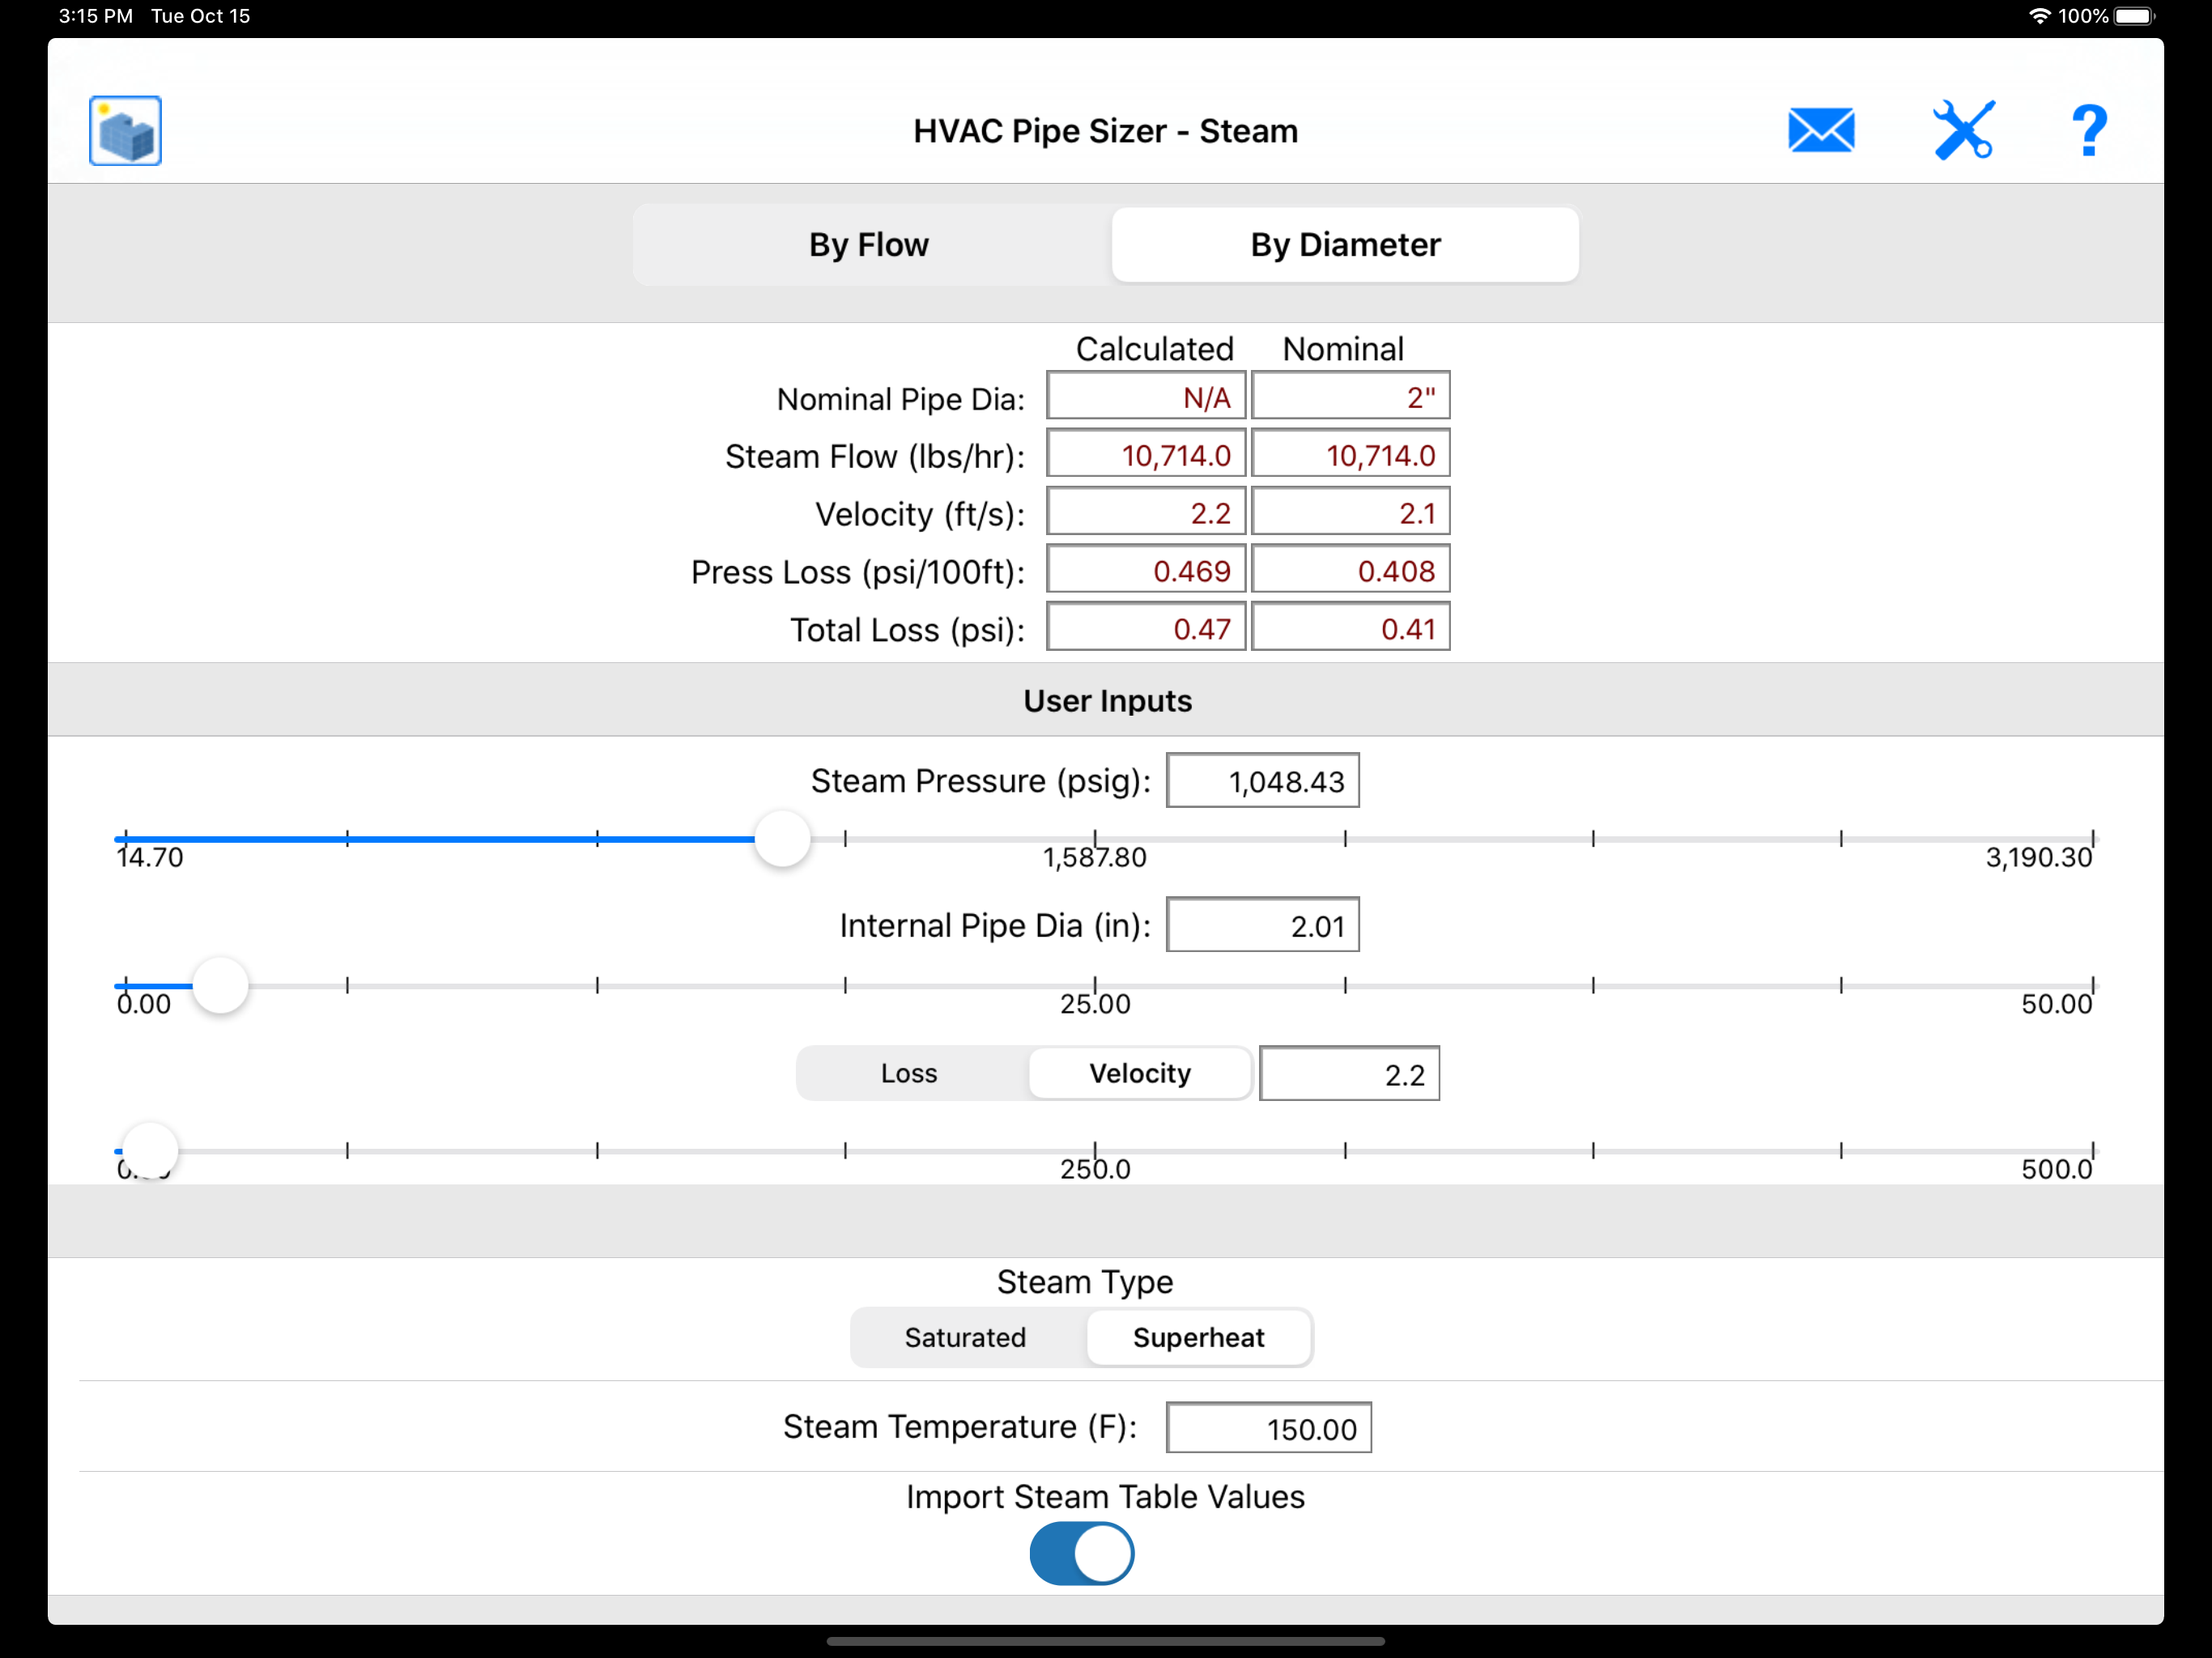This screenshot has width=2212, height=1658.
Task: Edit the Steam Pressure psig field
Action: click(1262, 781)
